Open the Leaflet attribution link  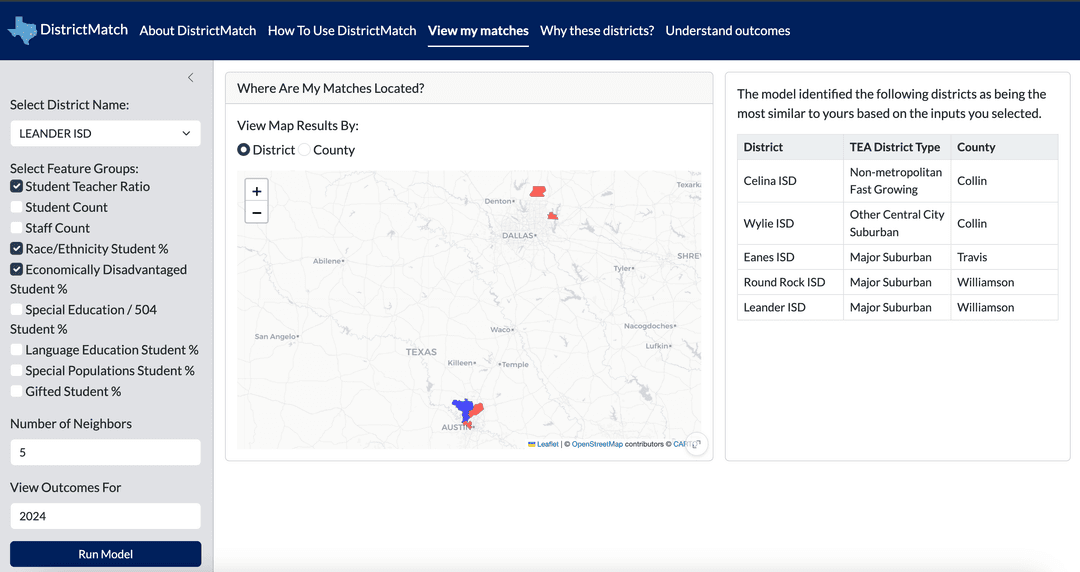click(547, 445)
